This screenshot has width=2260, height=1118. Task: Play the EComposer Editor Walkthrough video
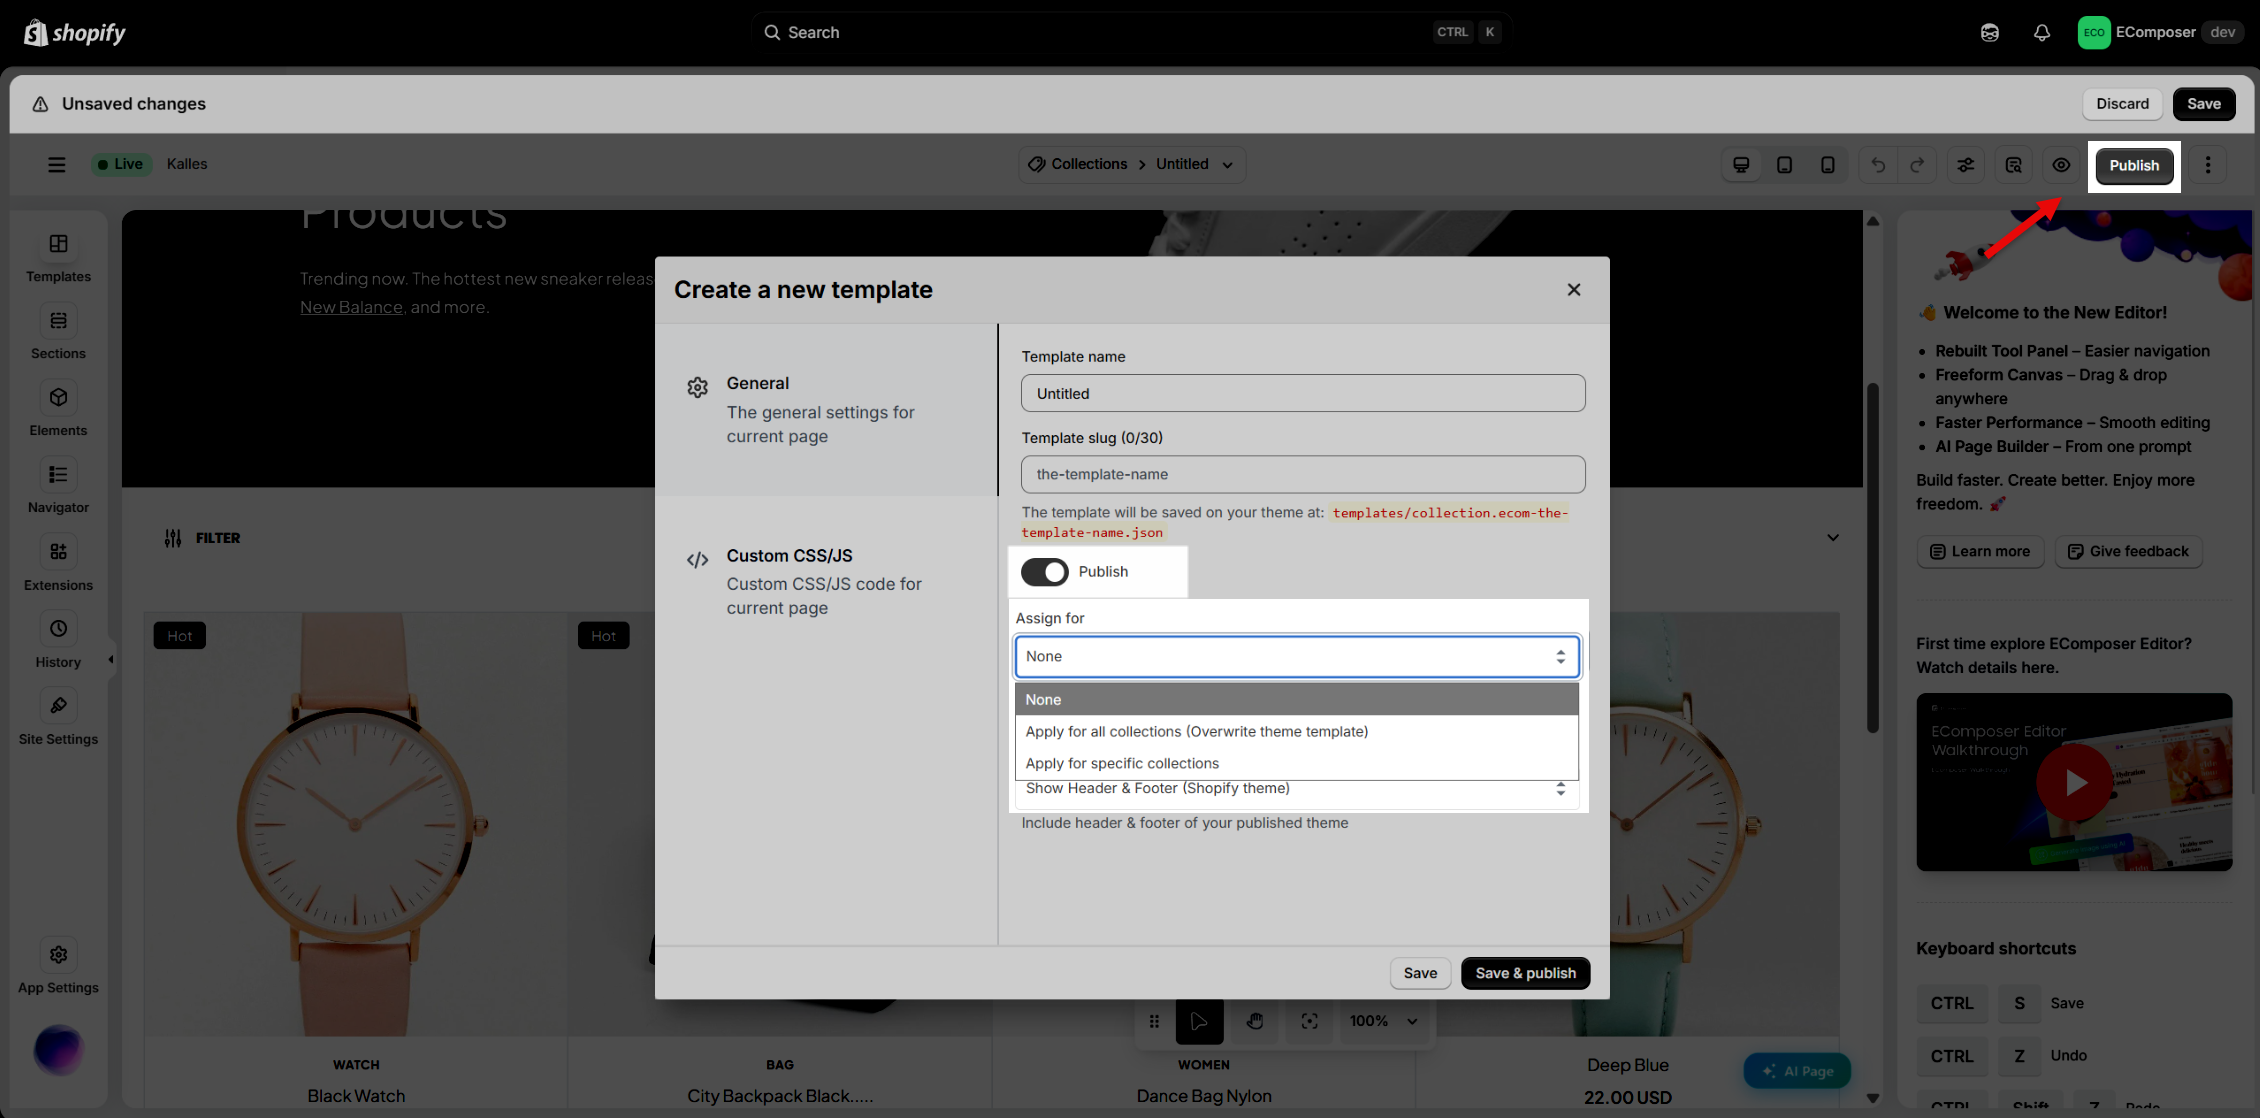(x=2074, y=782)
